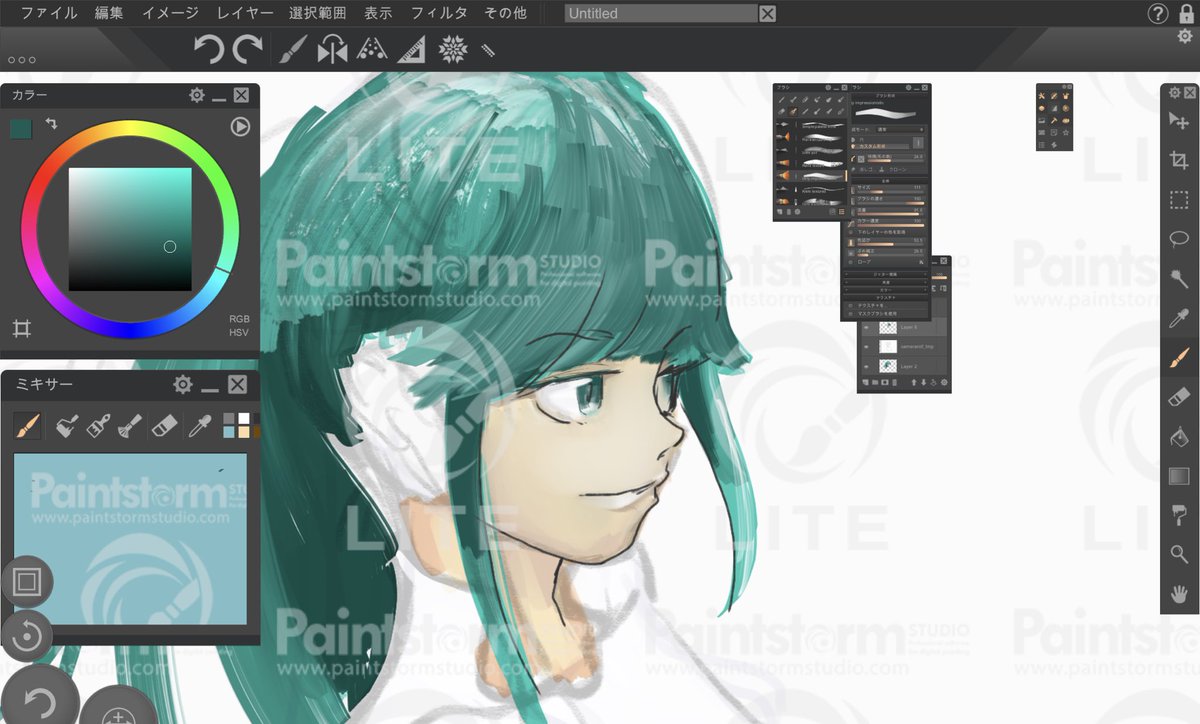Viewport: 1200px width, 724px height.
Task: Open the symmetry tool in top toolbar
Action: coord(332,49)
